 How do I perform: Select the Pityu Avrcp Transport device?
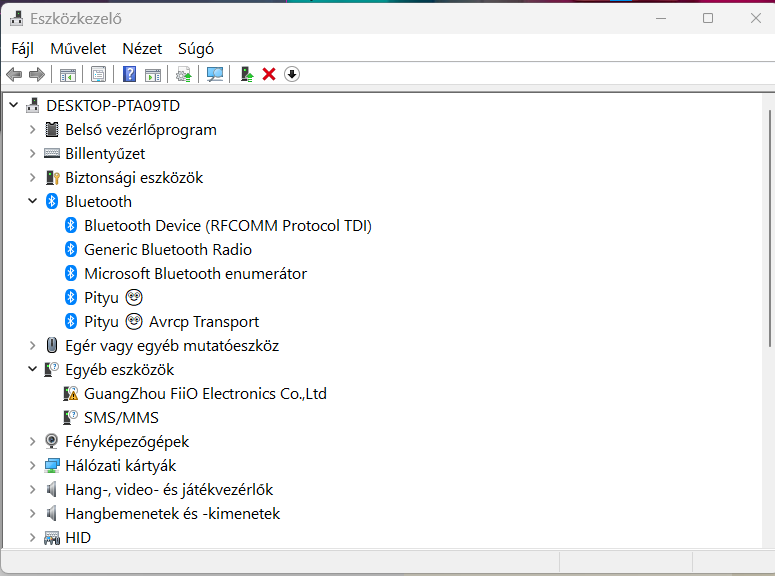(x=172, y=321)
